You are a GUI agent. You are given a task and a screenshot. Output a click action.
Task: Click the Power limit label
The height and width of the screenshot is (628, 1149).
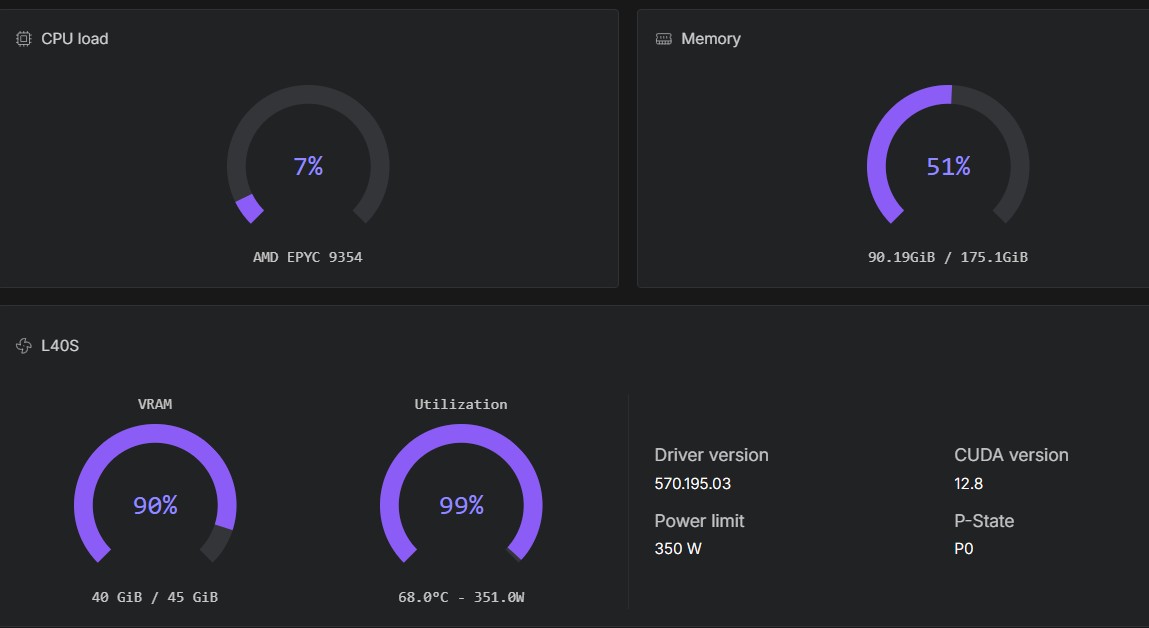699,521
